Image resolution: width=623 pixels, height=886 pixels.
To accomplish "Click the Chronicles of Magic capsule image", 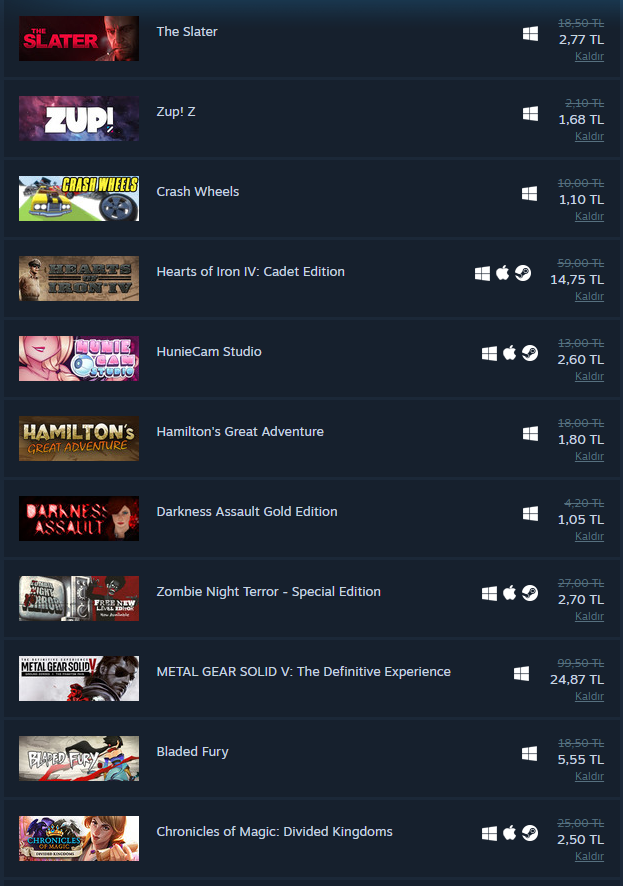I will (79, 838).
